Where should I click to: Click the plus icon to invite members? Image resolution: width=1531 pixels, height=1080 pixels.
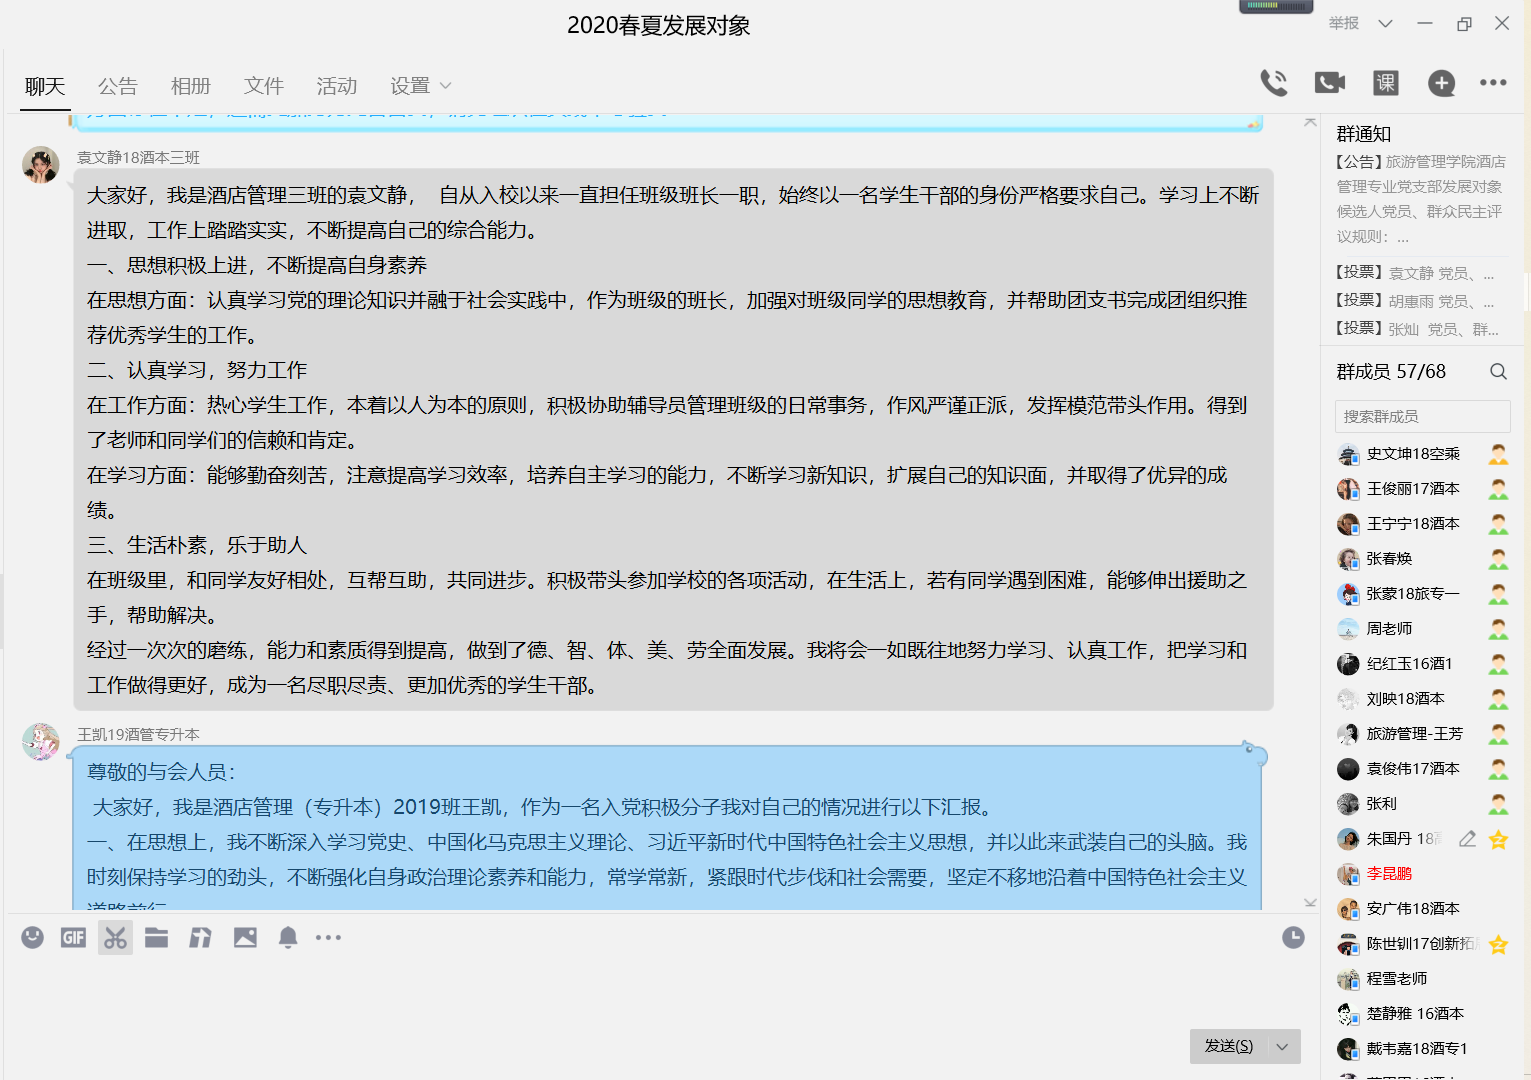pyautogui.click(x=1441, y=83)
